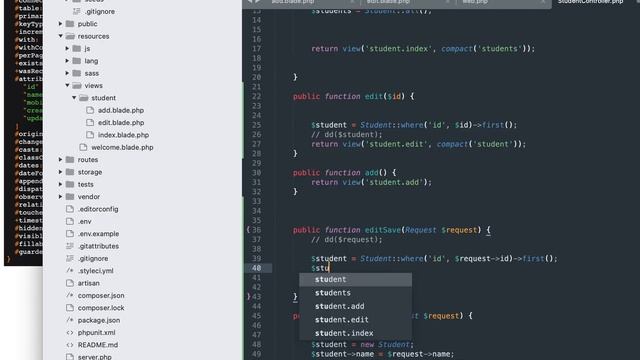Open .gitattributes in the sidebar
640x360 pixels.
coord(98,246)
